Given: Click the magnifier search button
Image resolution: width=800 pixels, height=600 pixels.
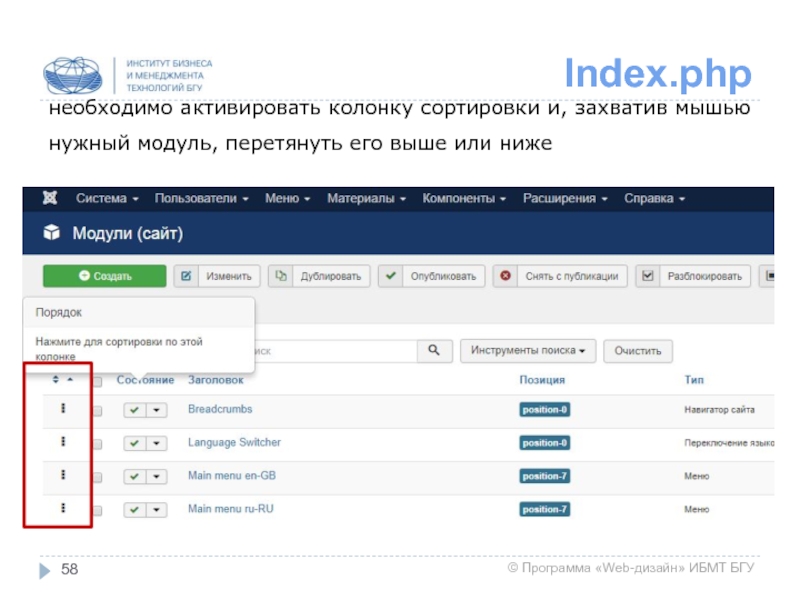Looking at the screenshot, I should 433,351.
